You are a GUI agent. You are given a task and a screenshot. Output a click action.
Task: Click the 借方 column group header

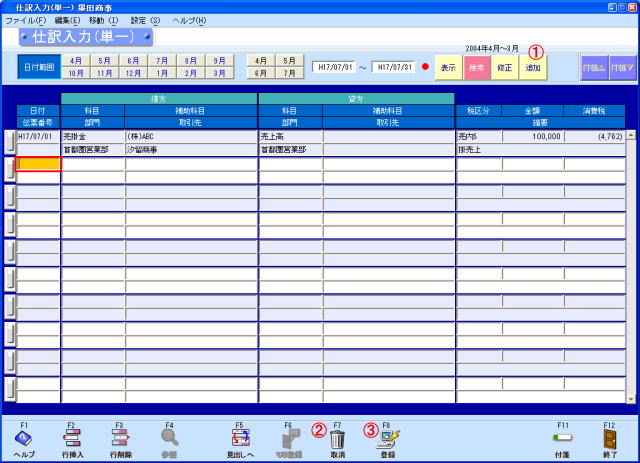(x=159, y=99)
